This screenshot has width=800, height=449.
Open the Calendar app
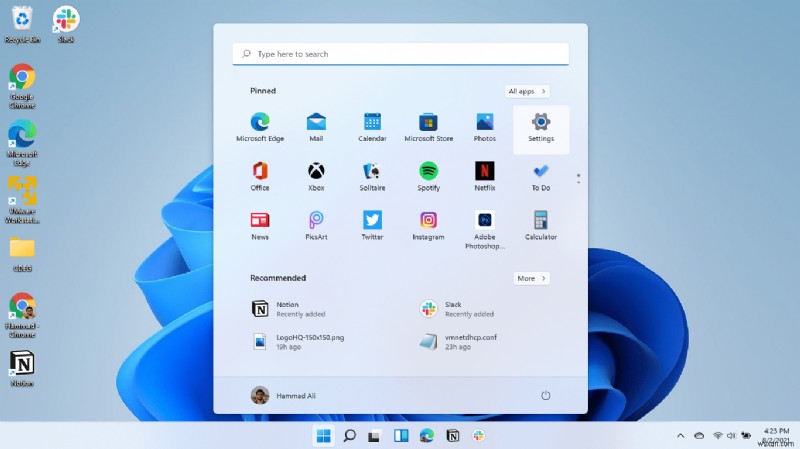click(372, 128)
